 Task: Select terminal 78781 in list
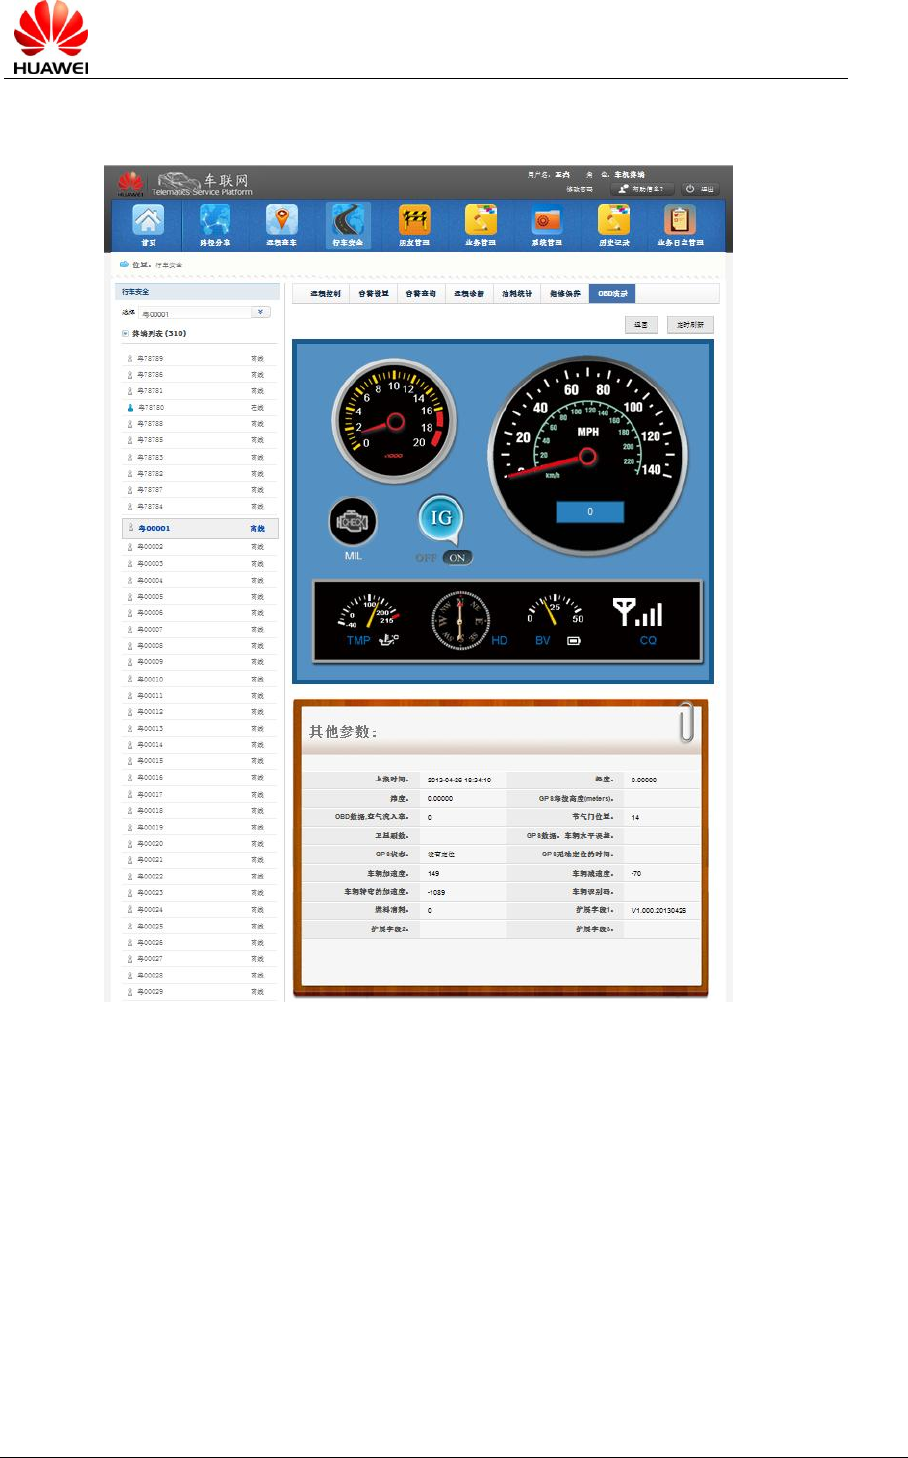point(200,391)
